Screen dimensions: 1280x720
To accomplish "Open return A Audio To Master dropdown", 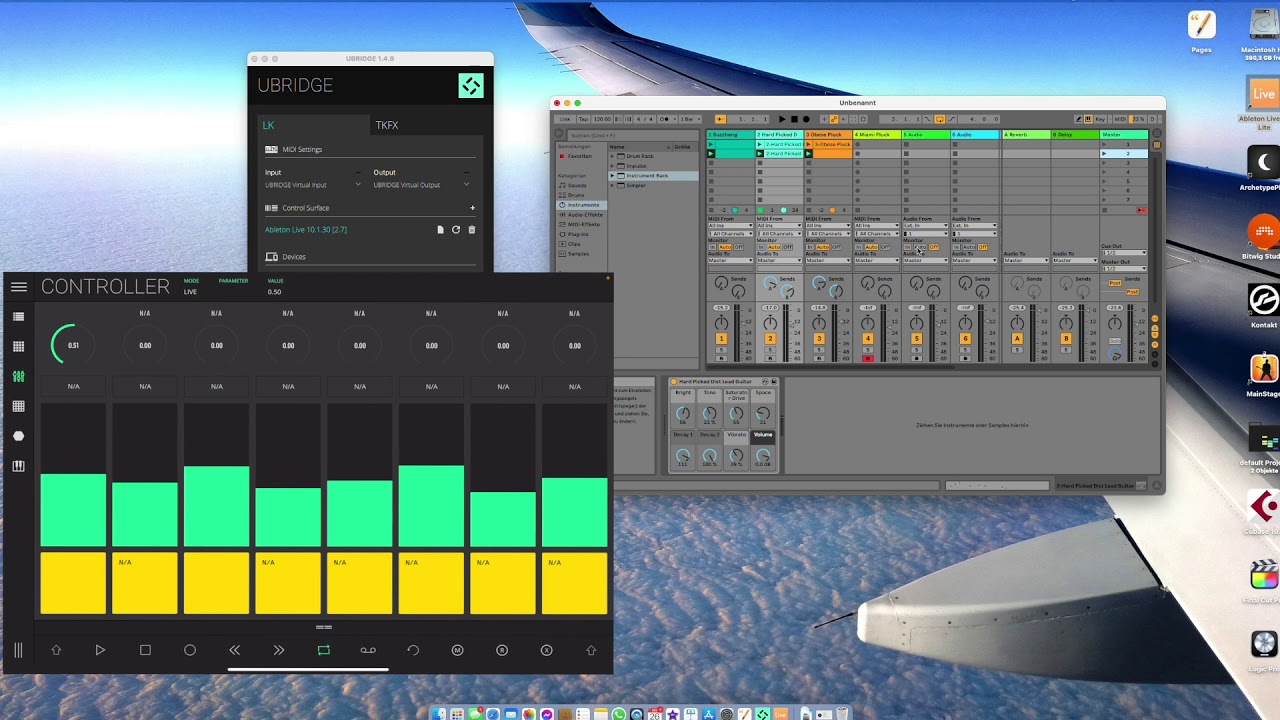I will point(1026,260).
